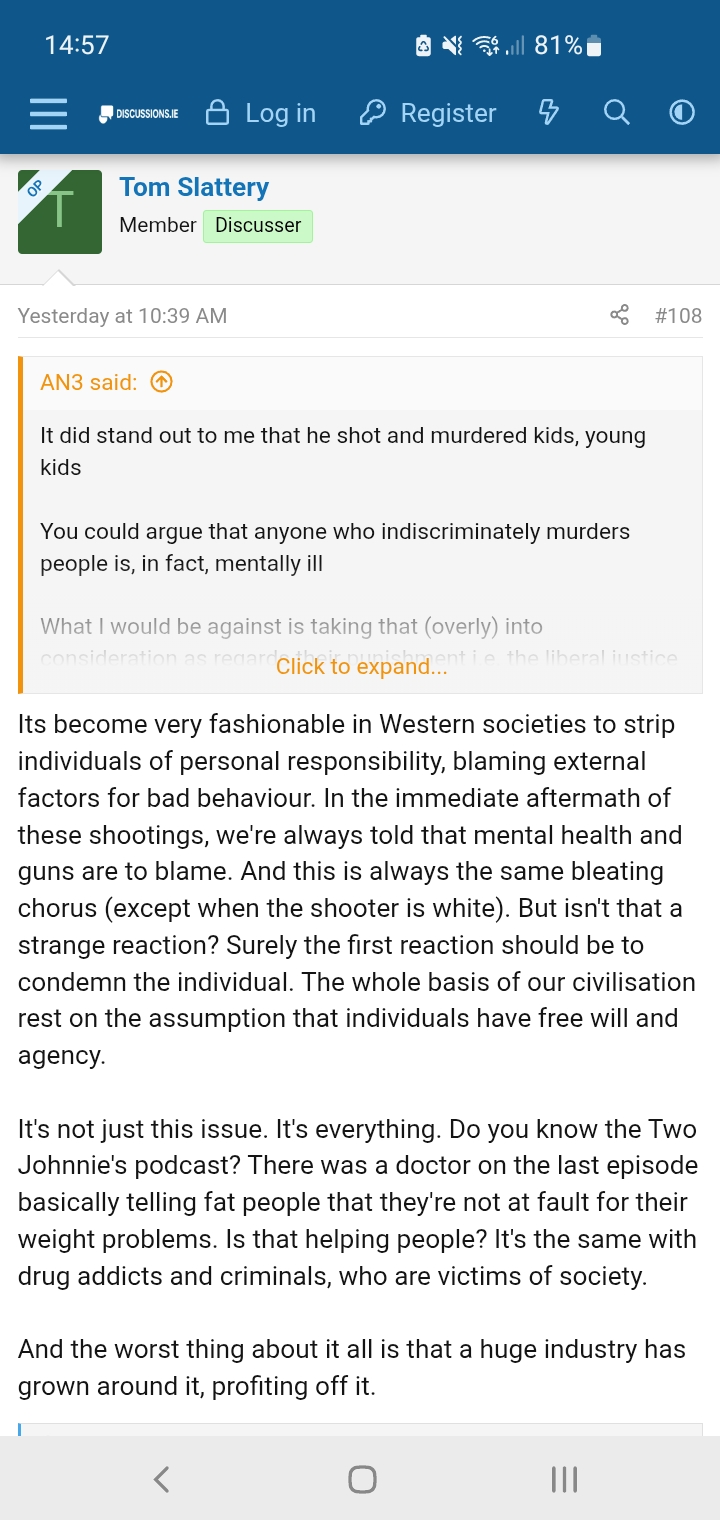720x1520 pixels.
Task: Select Log in menu item
Action: tap(260, 114)
